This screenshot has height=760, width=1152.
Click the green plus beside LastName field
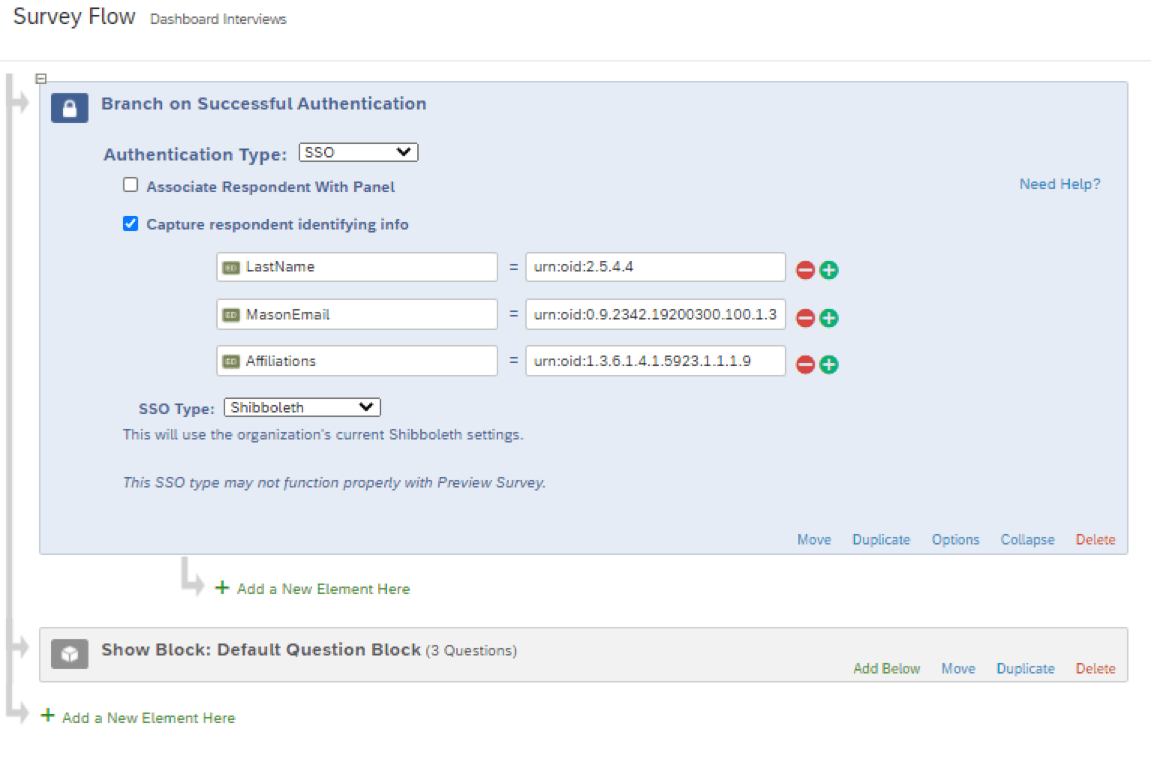[830, 267]
